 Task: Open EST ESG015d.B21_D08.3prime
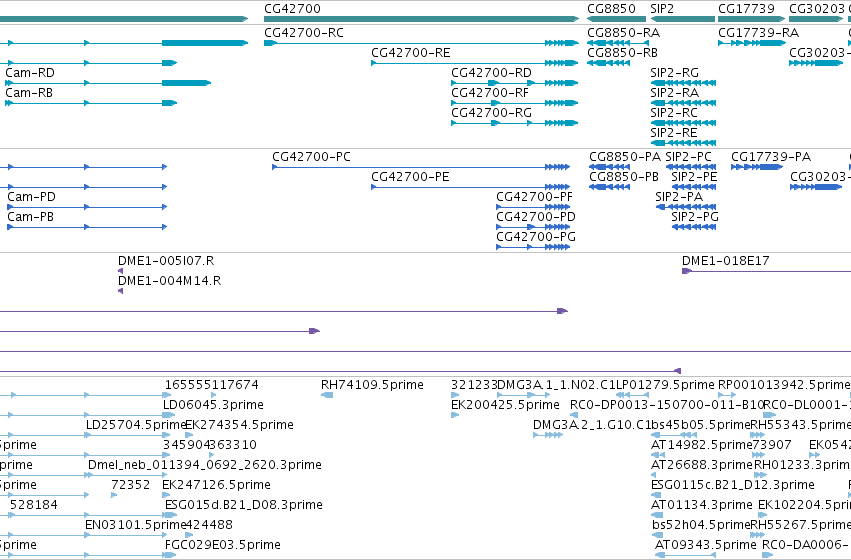[x=244, y=505]
